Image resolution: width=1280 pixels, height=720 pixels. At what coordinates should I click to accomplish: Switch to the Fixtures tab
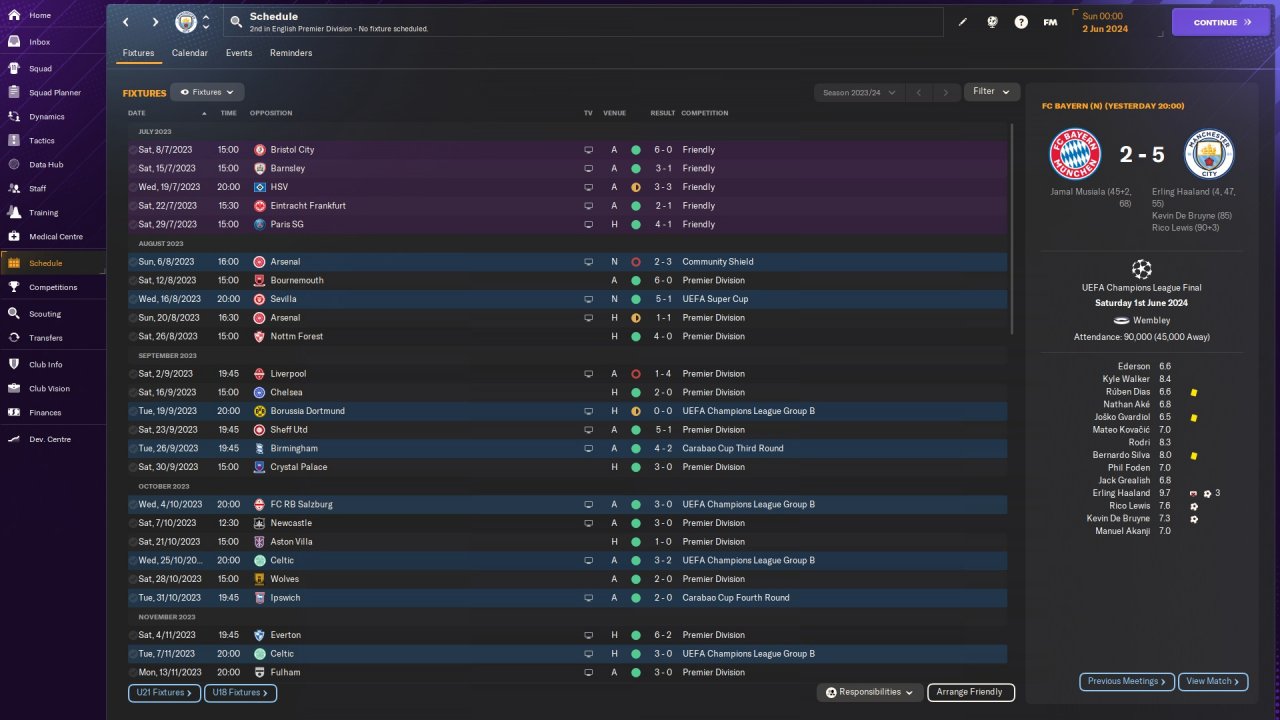pyautogui.click(x=139, y=53)
